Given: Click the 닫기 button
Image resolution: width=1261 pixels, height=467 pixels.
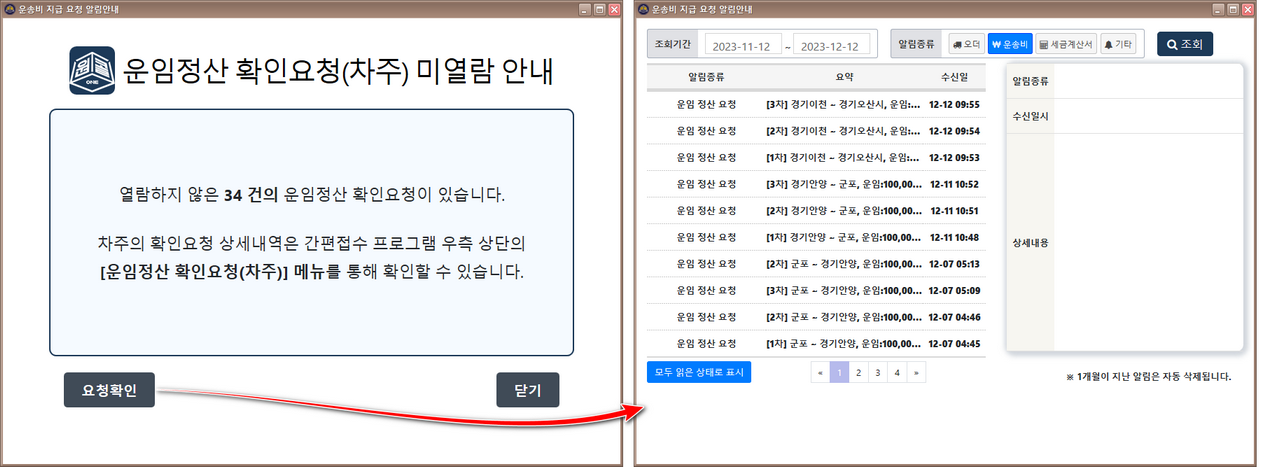Looking at the screenshot, I should coord(527,390).
